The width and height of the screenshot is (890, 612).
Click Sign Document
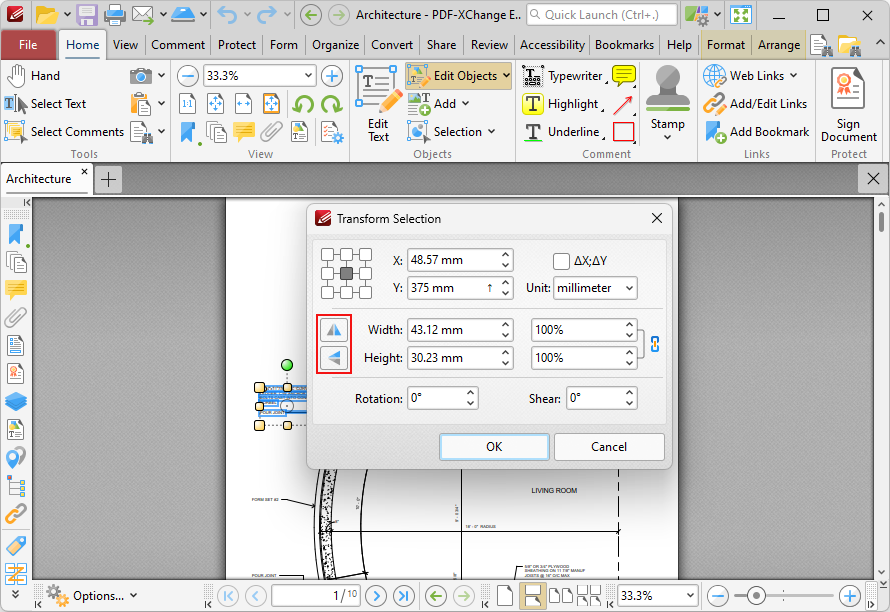[848, 104]
